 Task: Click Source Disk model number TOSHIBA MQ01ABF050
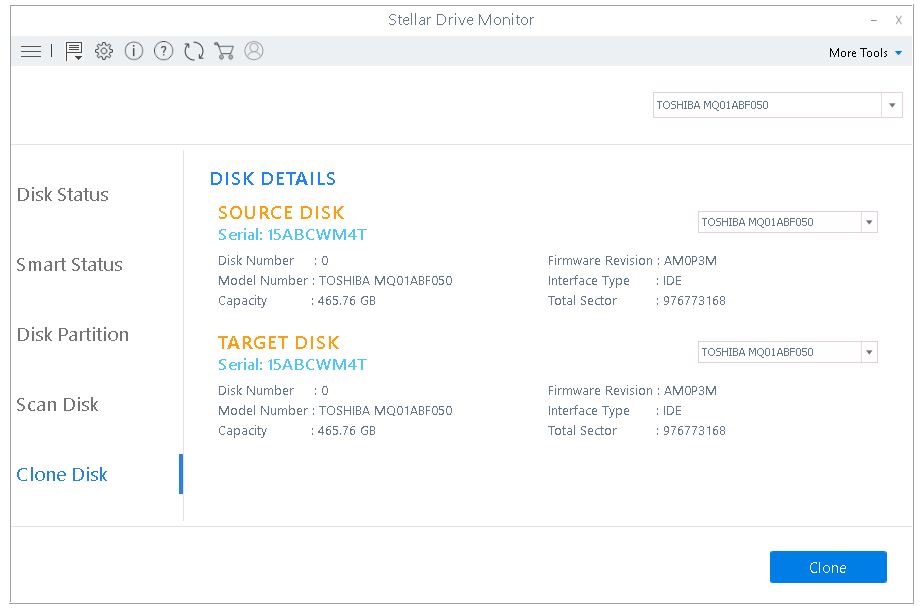[385, 281]
